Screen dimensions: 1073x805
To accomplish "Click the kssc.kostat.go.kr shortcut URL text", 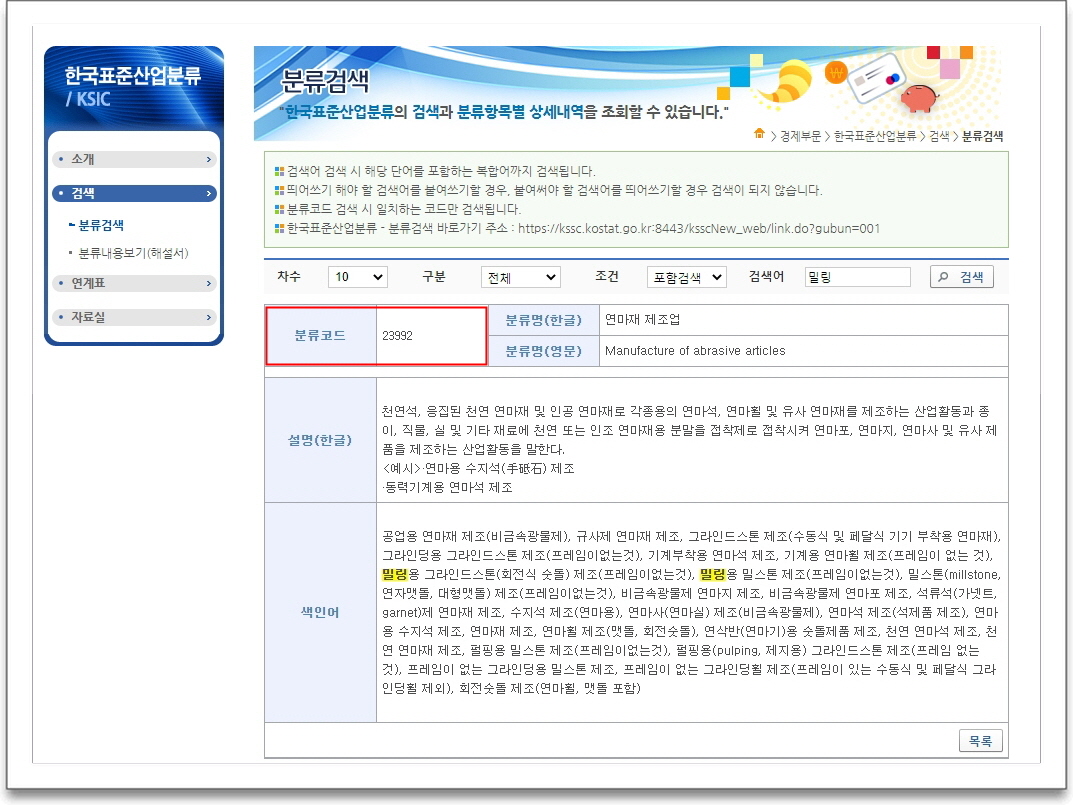I will [x=699, y=229].
